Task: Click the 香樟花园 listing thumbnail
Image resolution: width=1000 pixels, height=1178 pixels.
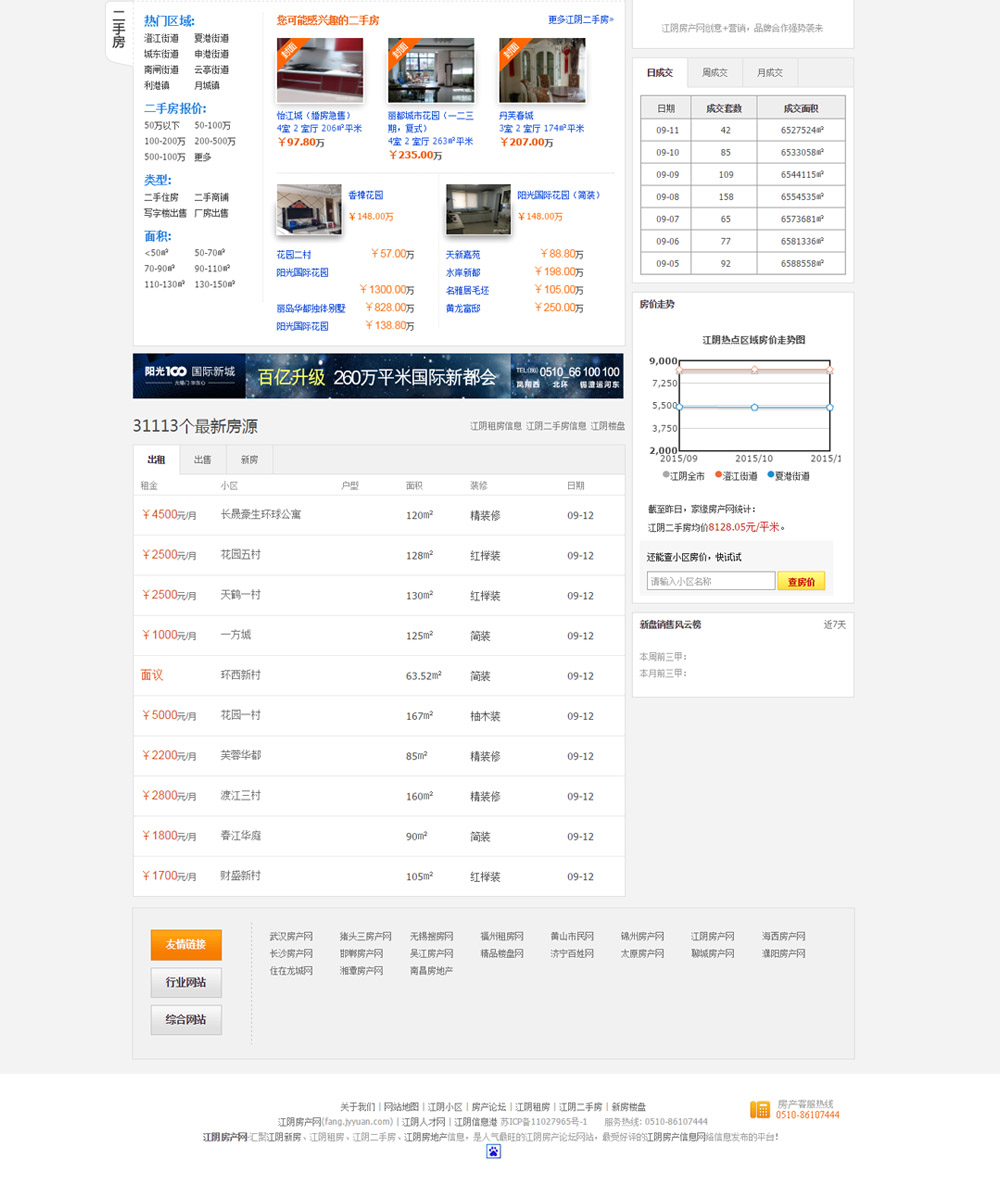Action: click(309, 209)
